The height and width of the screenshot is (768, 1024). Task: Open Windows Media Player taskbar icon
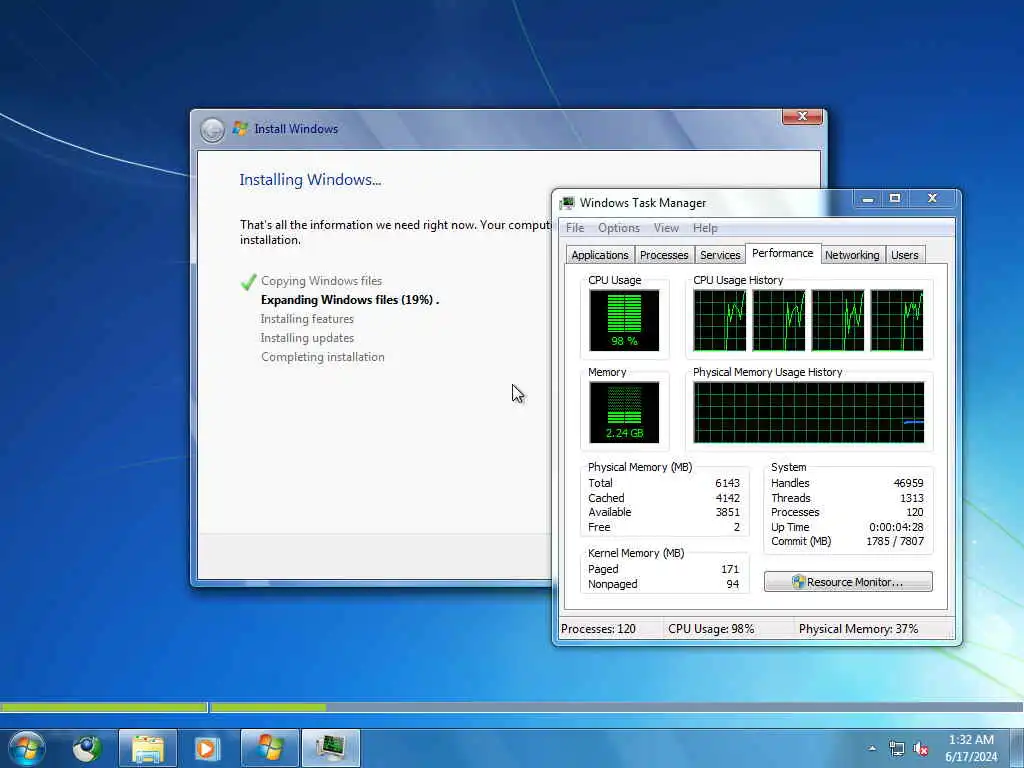[207, 748]
